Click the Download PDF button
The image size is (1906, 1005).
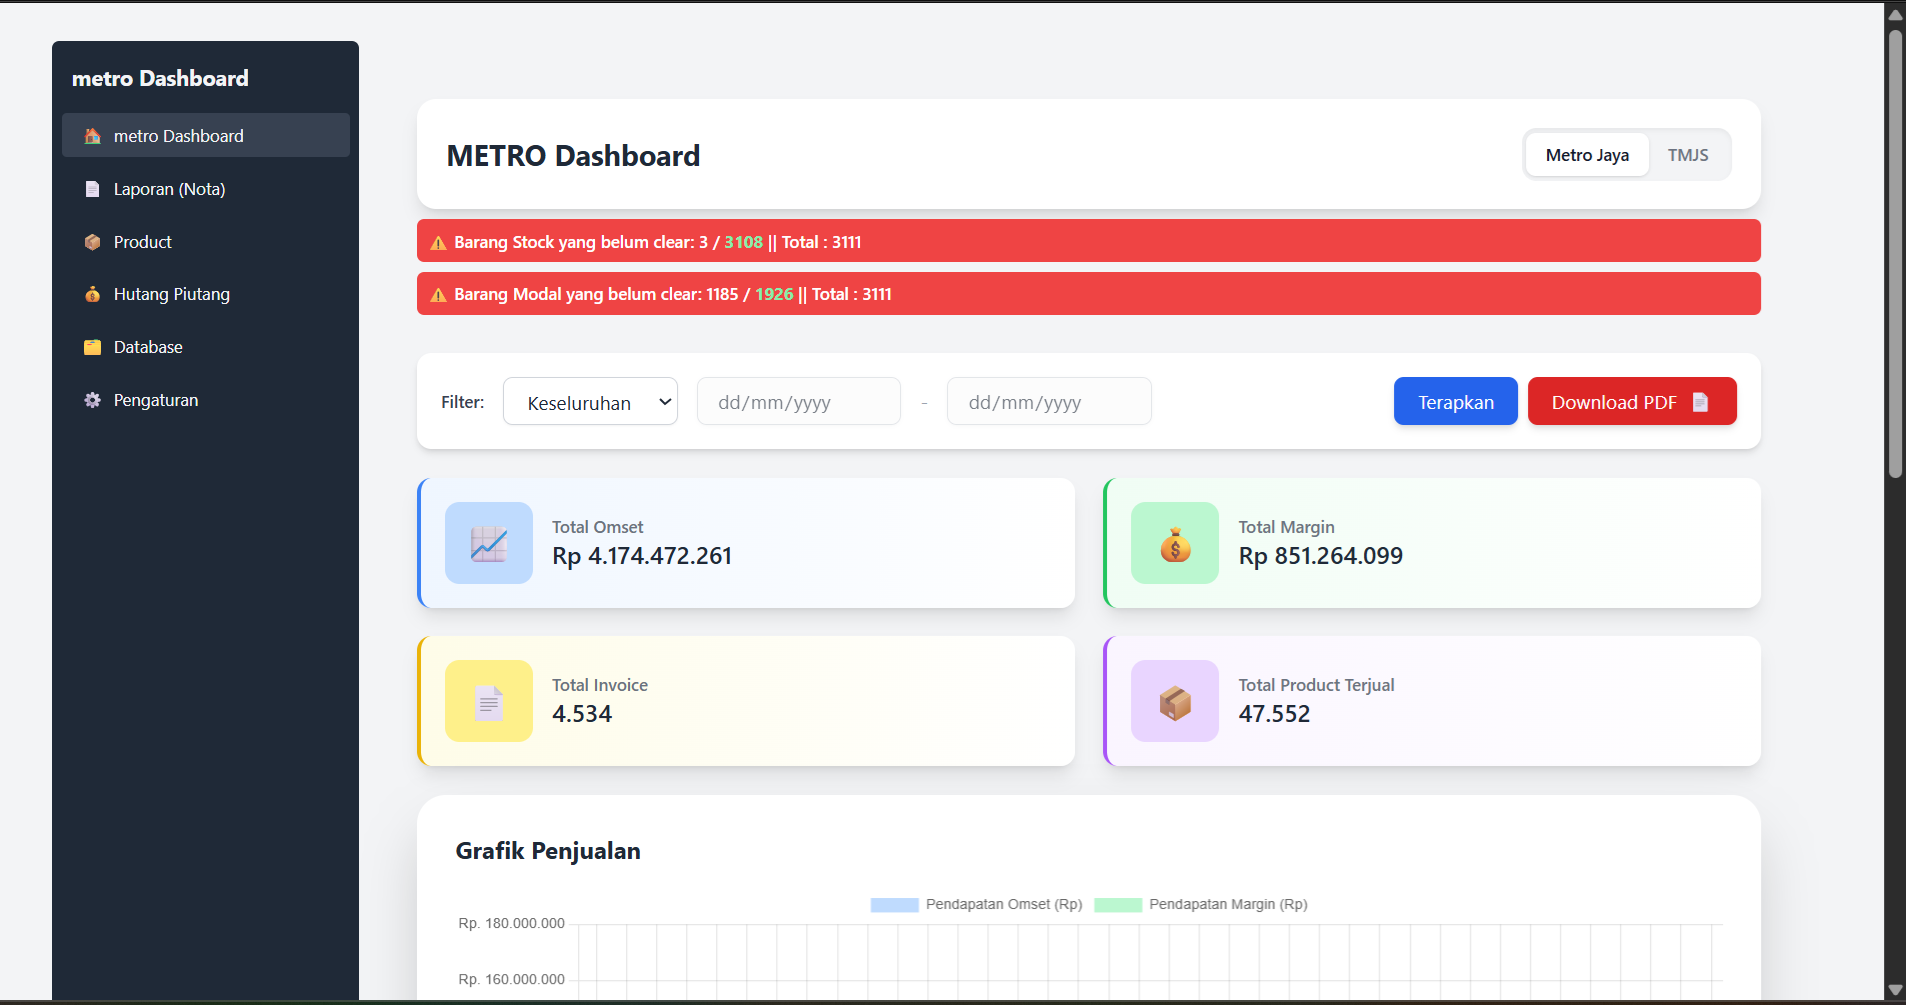[1631, 401]
